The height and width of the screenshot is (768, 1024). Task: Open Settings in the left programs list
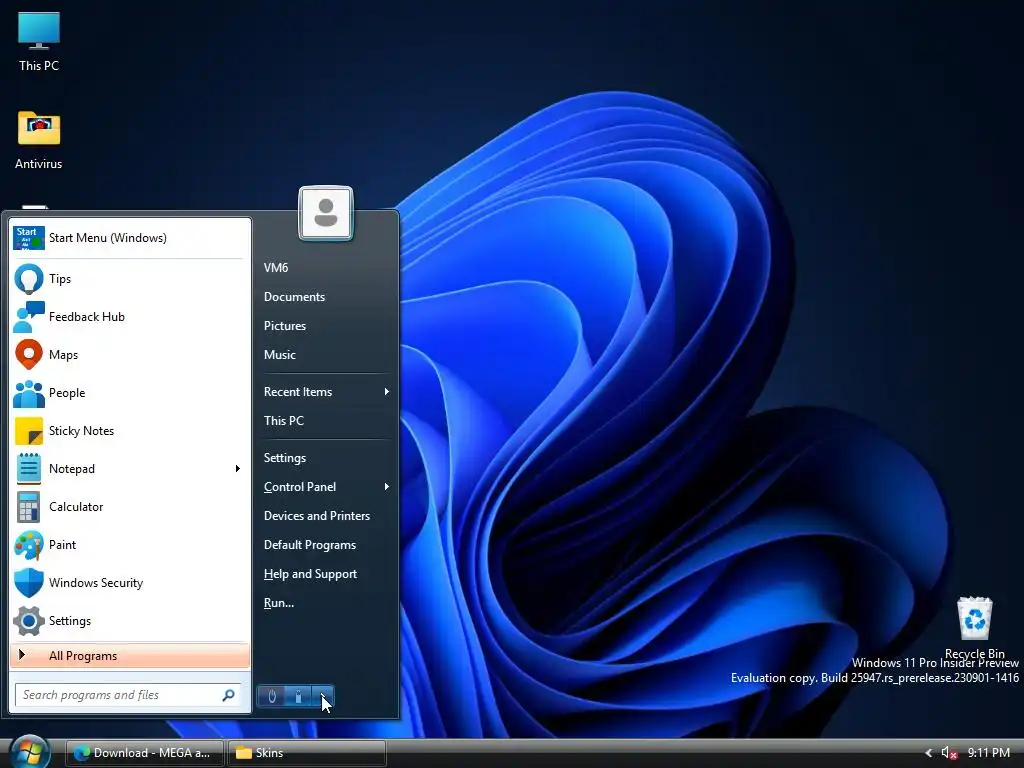130,620
